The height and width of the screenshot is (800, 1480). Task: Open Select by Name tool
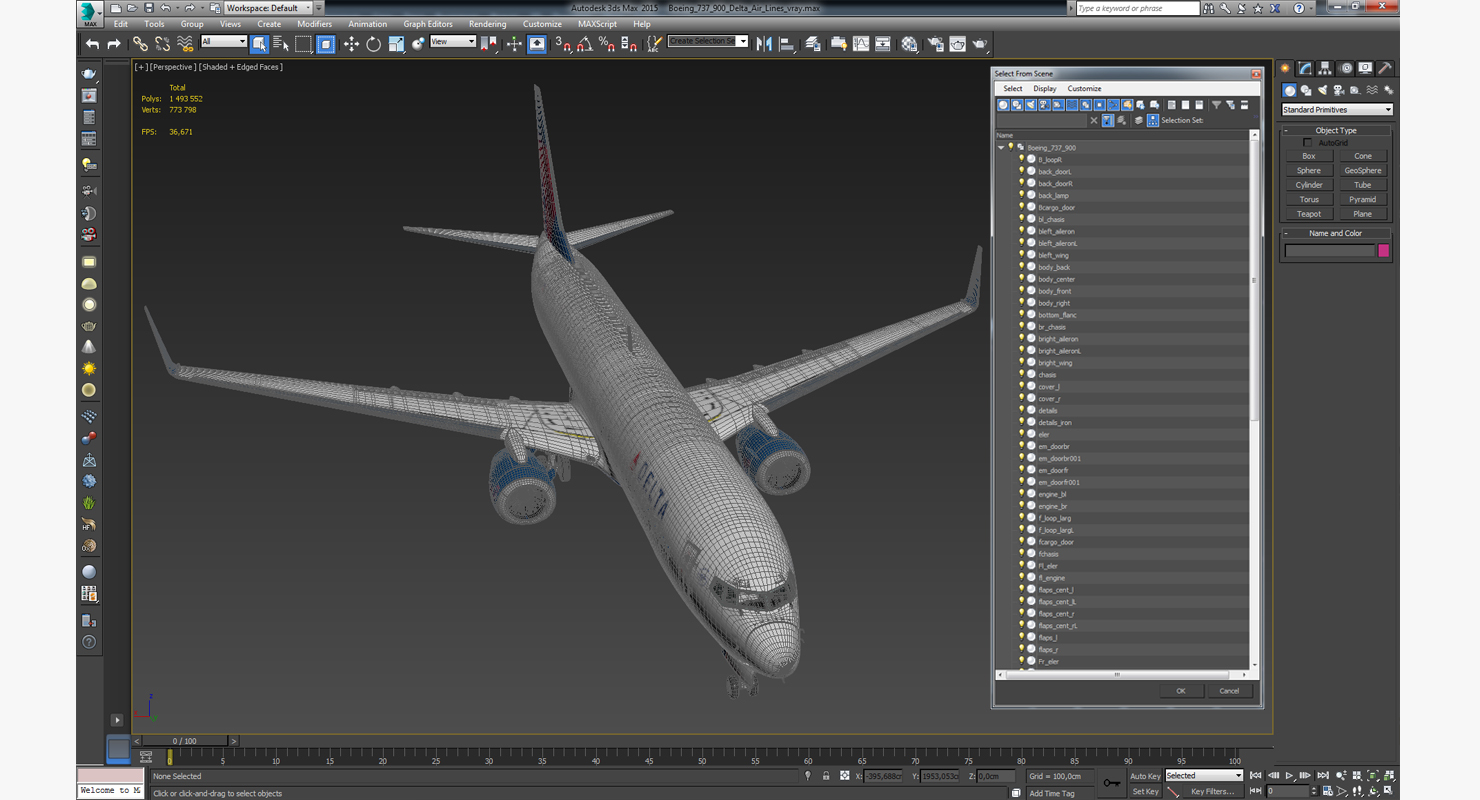(x=280, y=44)
